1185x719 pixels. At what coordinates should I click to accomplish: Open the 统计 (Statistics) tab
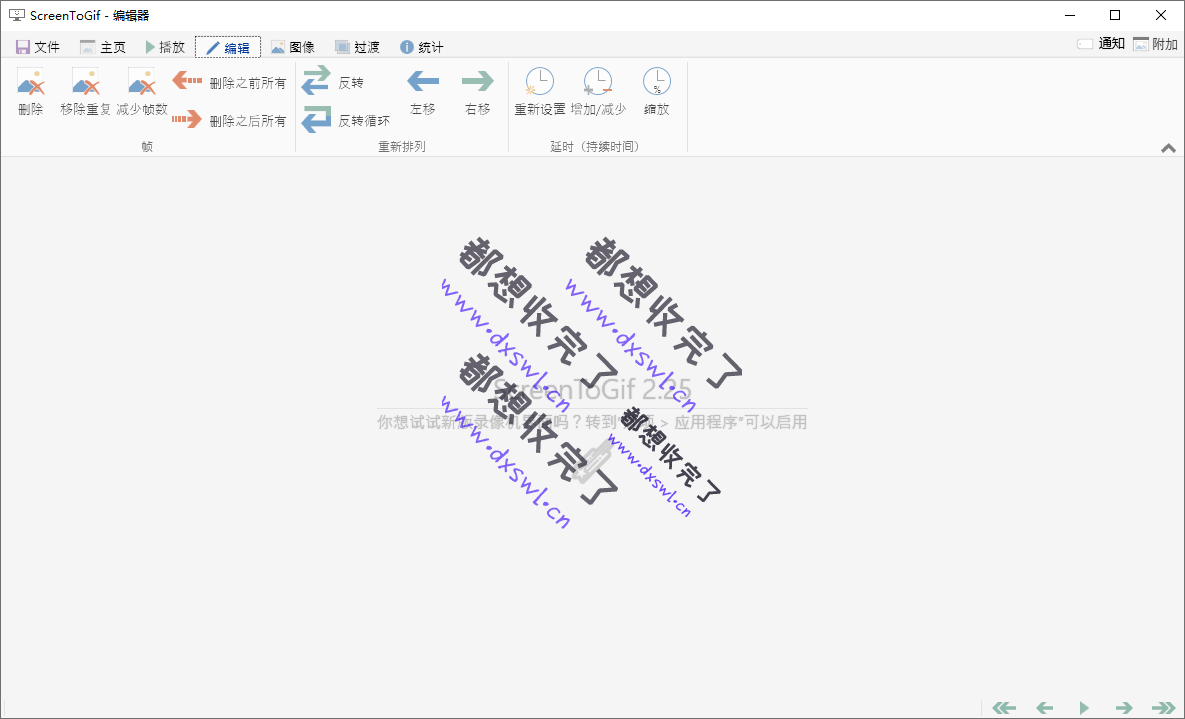tap(421, 47)
